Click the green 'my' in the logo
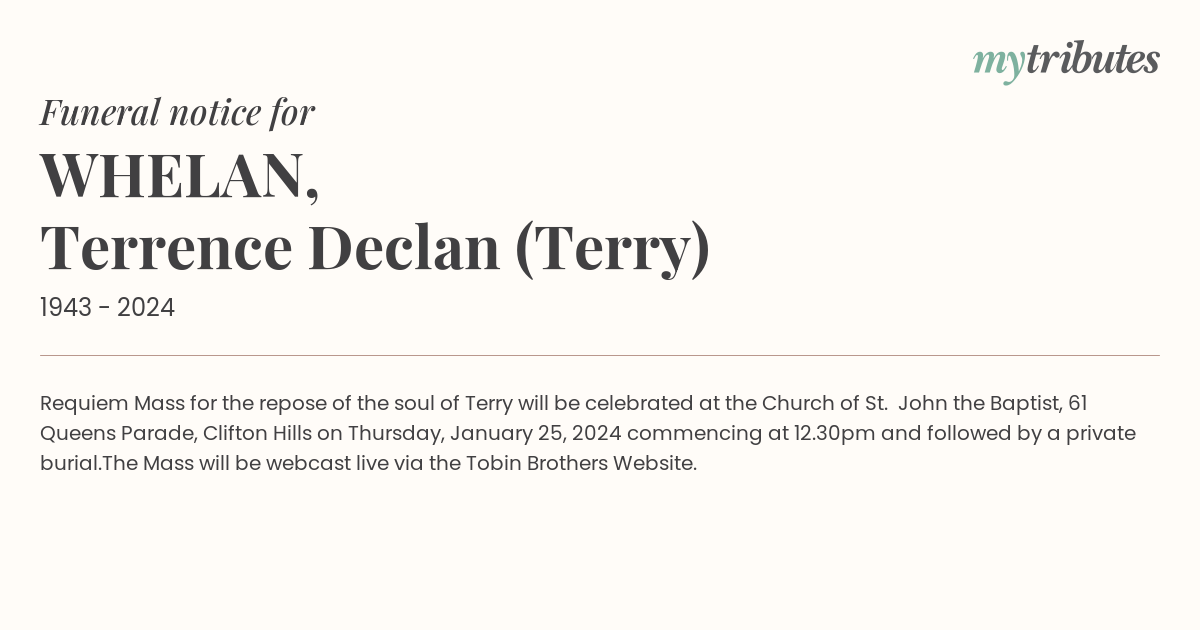1200x630 pixels. coord(999,64)
